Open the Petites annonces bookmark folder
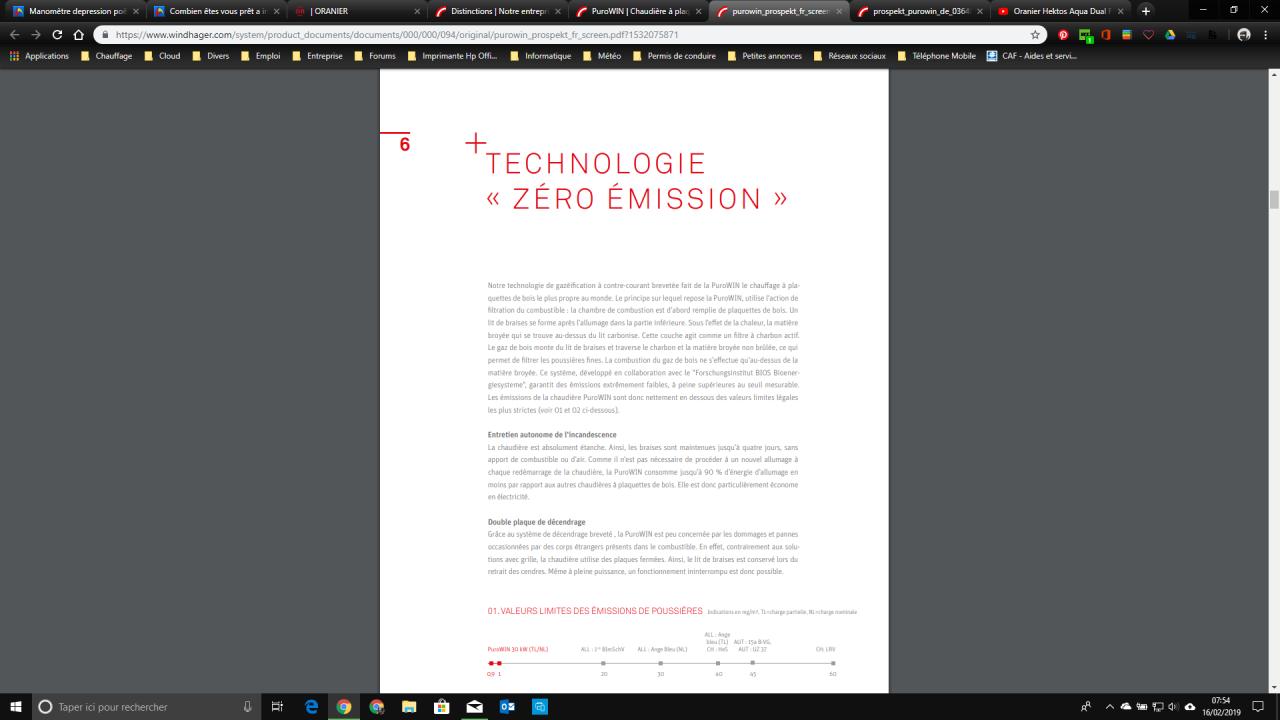This screenshot has height=720, width=1280. pos(764,56)
